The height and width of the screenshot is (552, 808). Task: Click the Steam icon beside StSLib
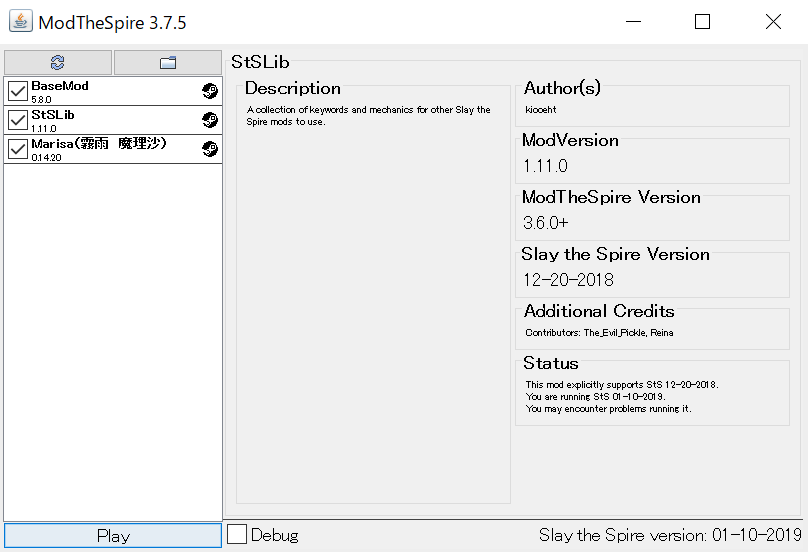(210, 120)
